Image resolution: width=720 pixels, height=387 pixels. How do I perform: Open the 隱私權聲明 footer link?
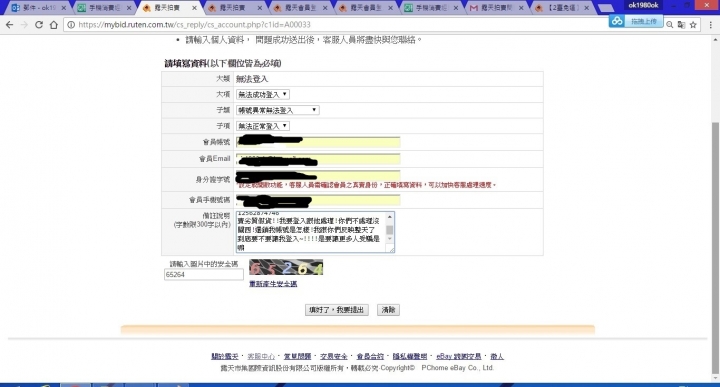410,356
